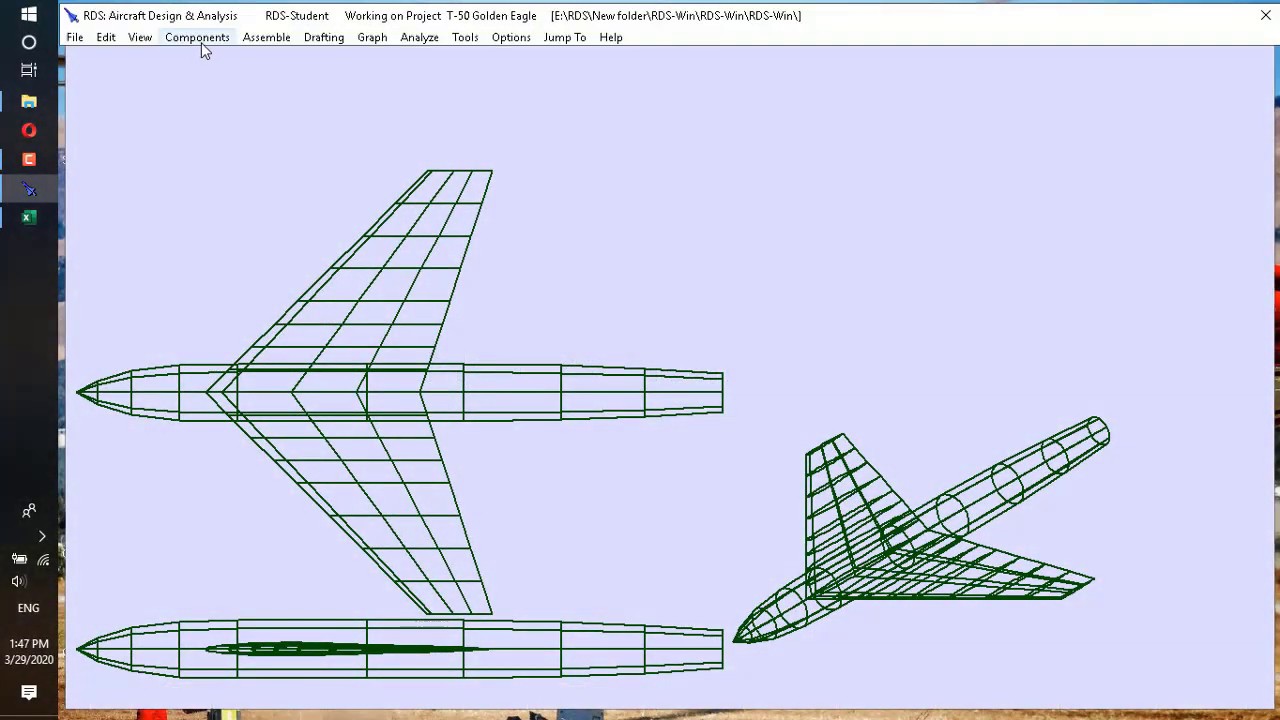Switch to the orange C app on taskbar
The height and width of the screenshot is (720, 1280).
(x=29, y=159)
